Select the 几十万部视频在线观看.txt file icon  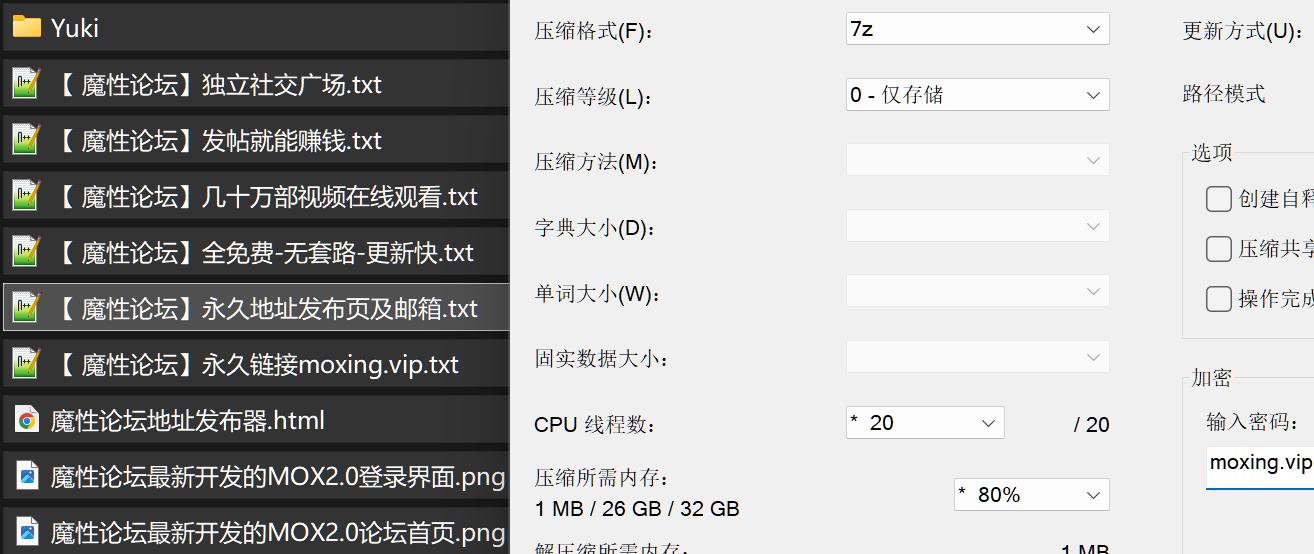coord(27,196)
